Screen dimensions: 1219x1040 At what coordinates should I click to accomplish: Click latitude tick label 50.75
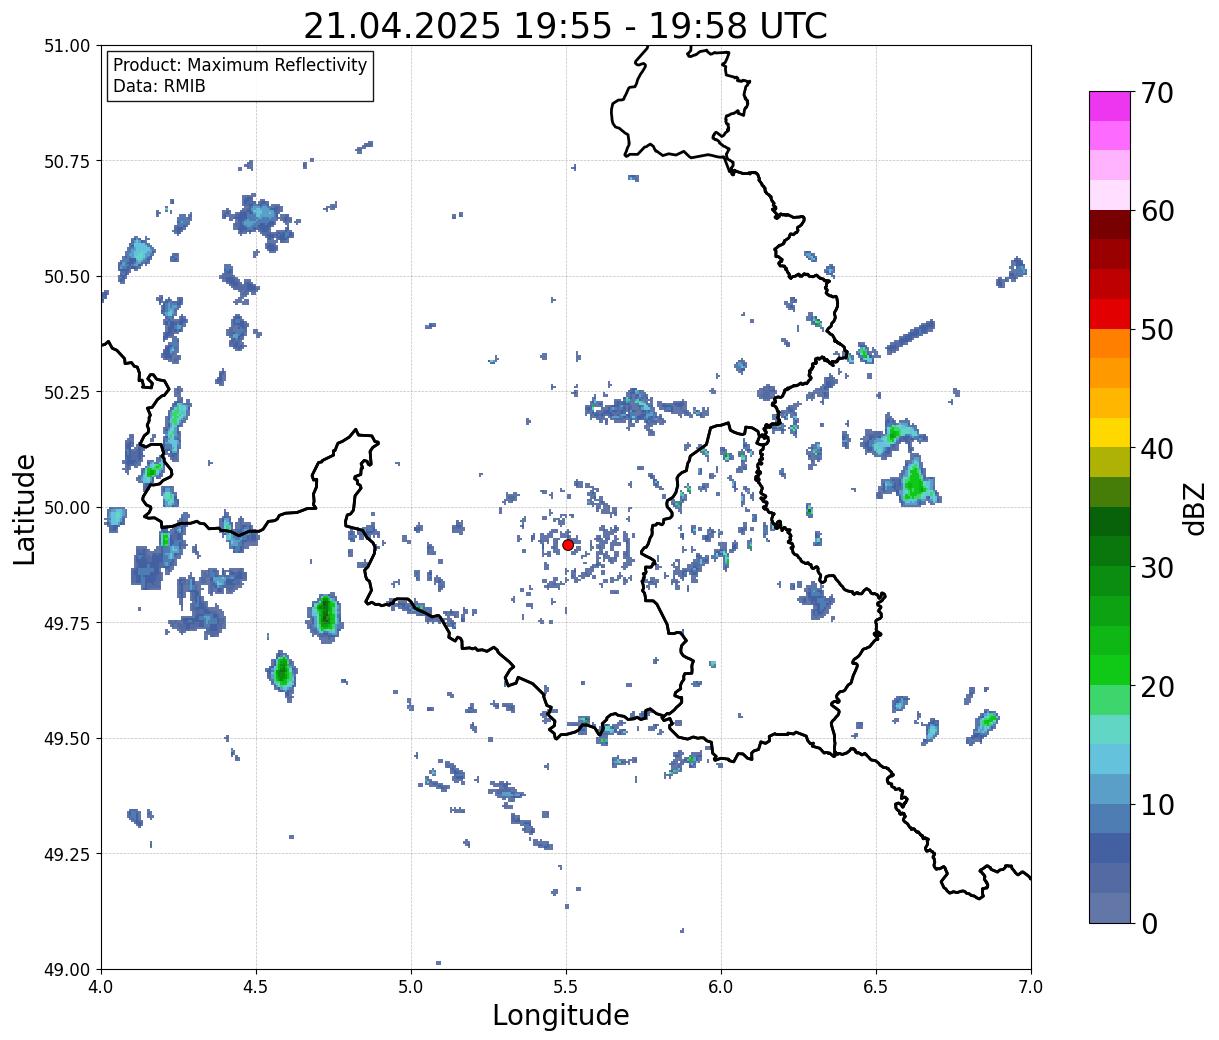click(x=67, y=161)
